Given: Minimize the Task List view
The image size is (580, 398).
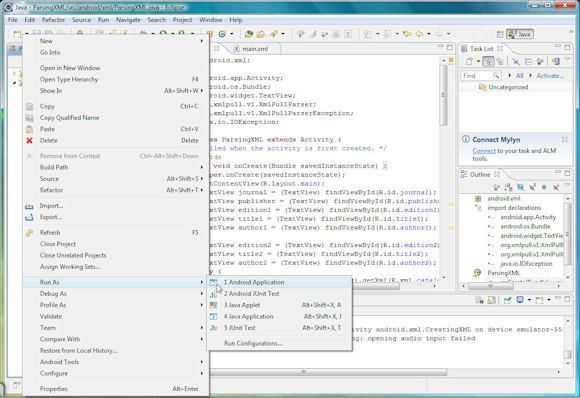Looking at the screenshot, I should tap(558, 47).
